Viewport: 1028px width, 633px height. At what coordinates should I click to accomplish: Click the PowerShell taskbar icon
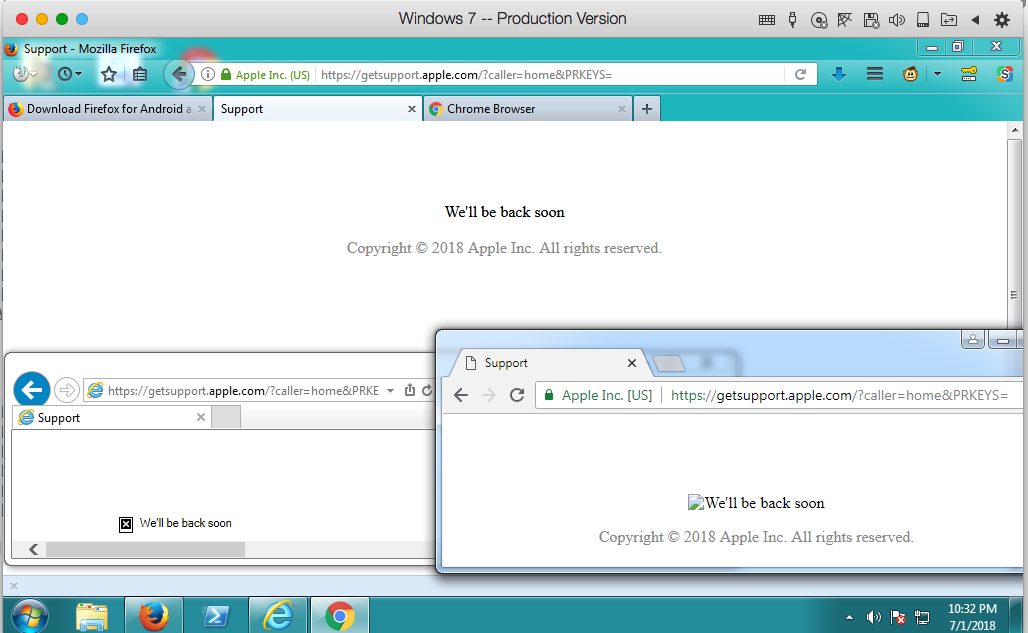[216, 616]
